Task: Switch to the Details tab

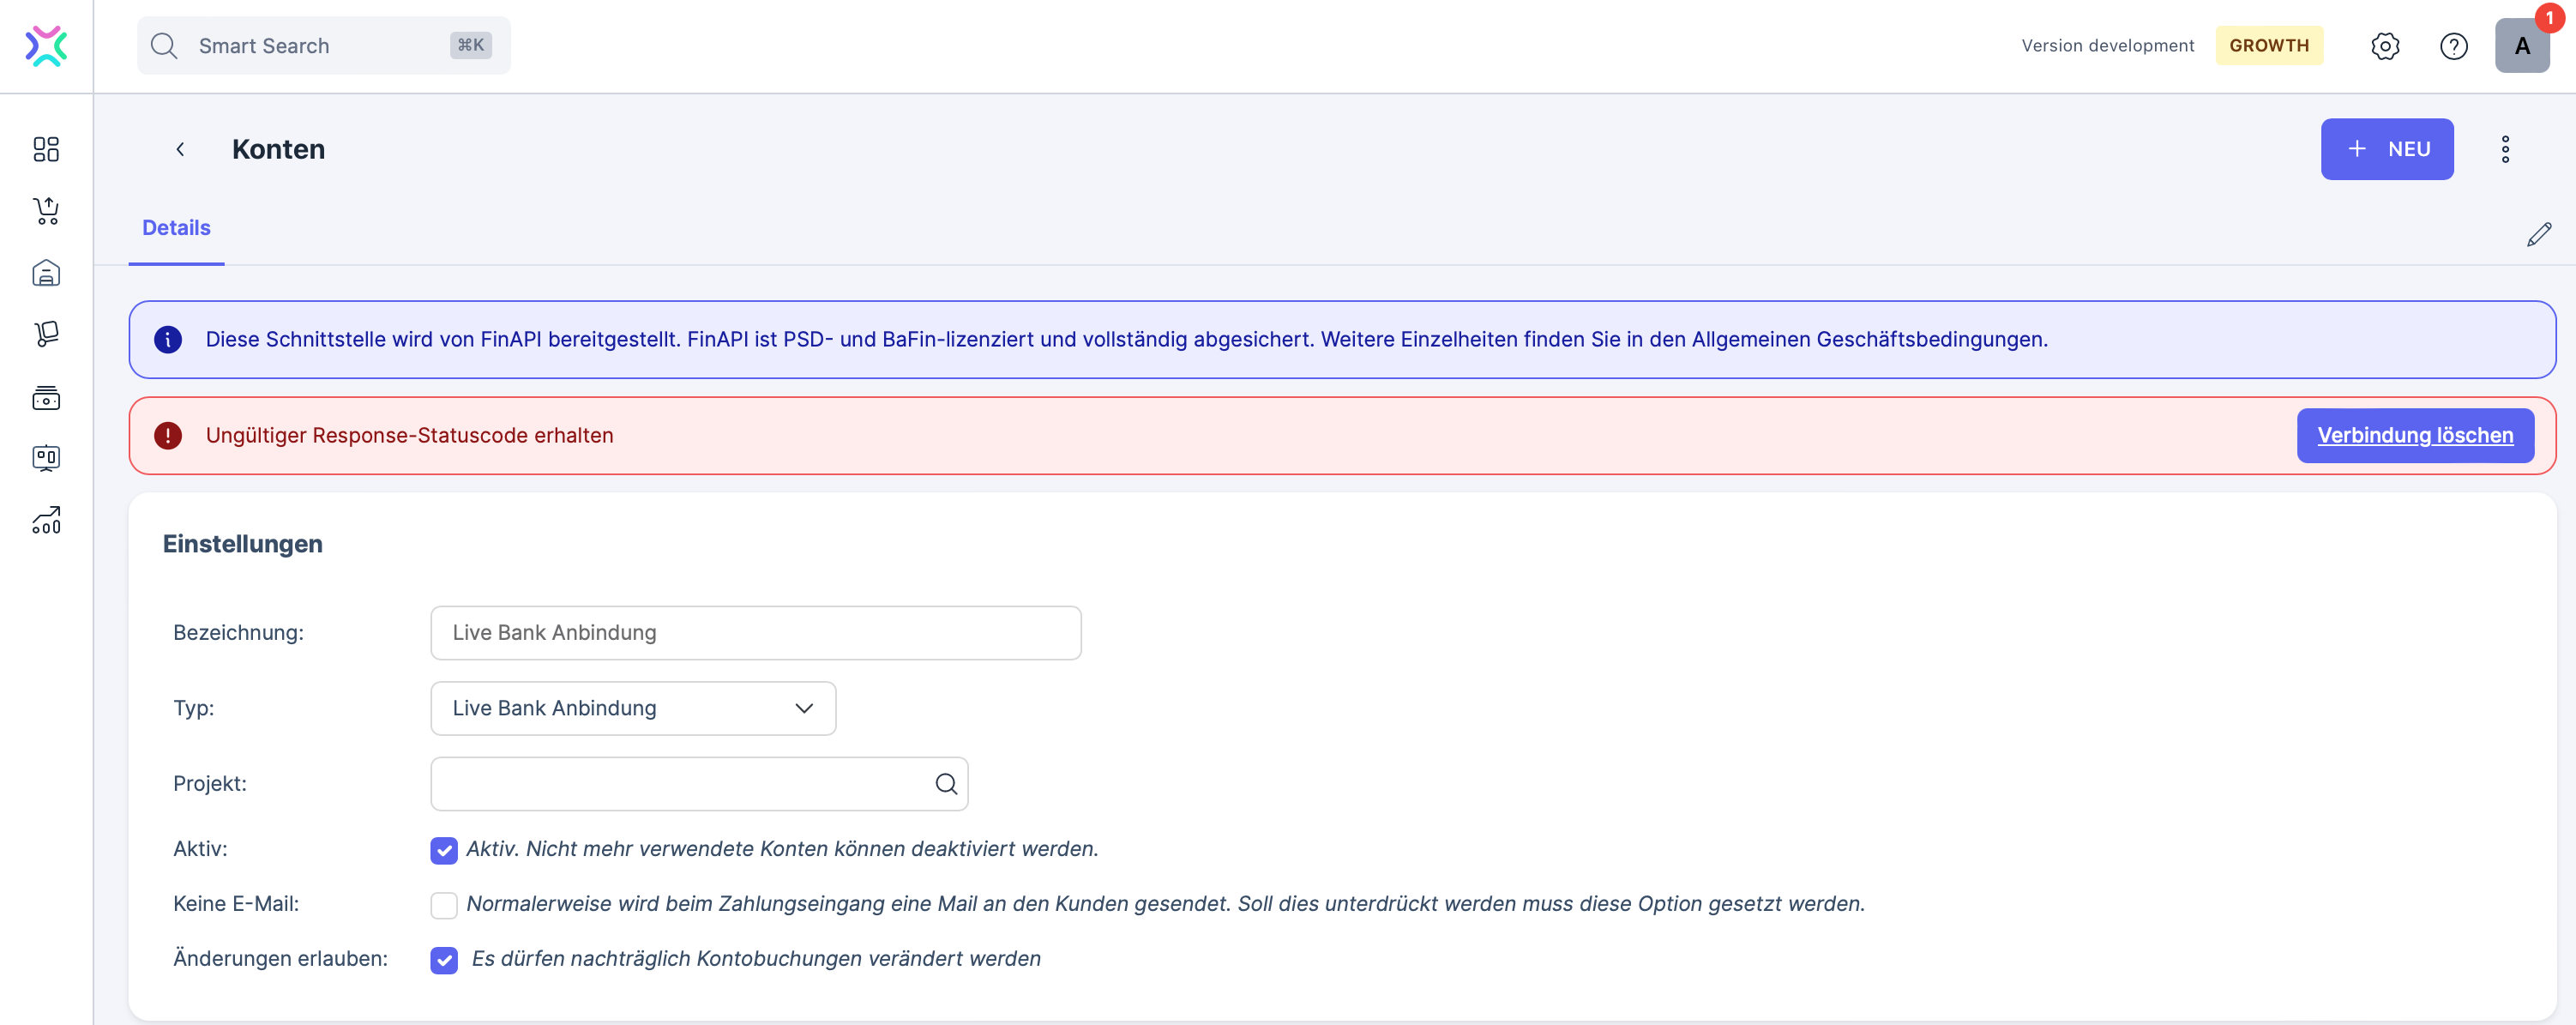Action: [x=176, y=228]
